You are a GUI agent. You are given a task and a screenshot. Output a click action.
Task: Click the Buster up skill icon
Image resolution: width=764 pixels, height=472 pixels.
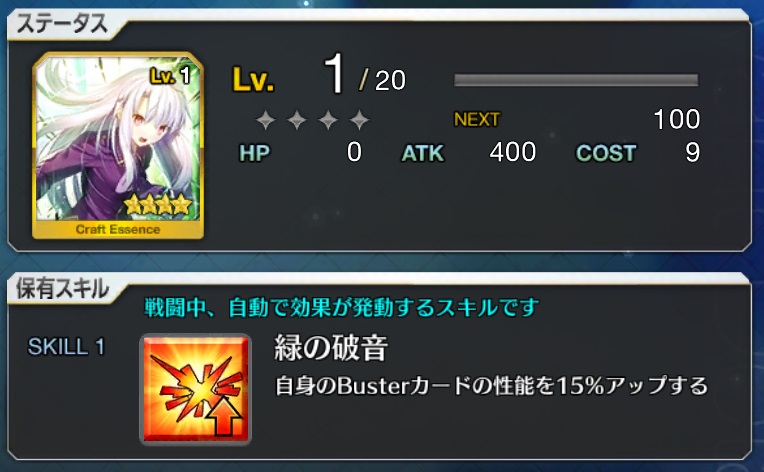(195, 389)
